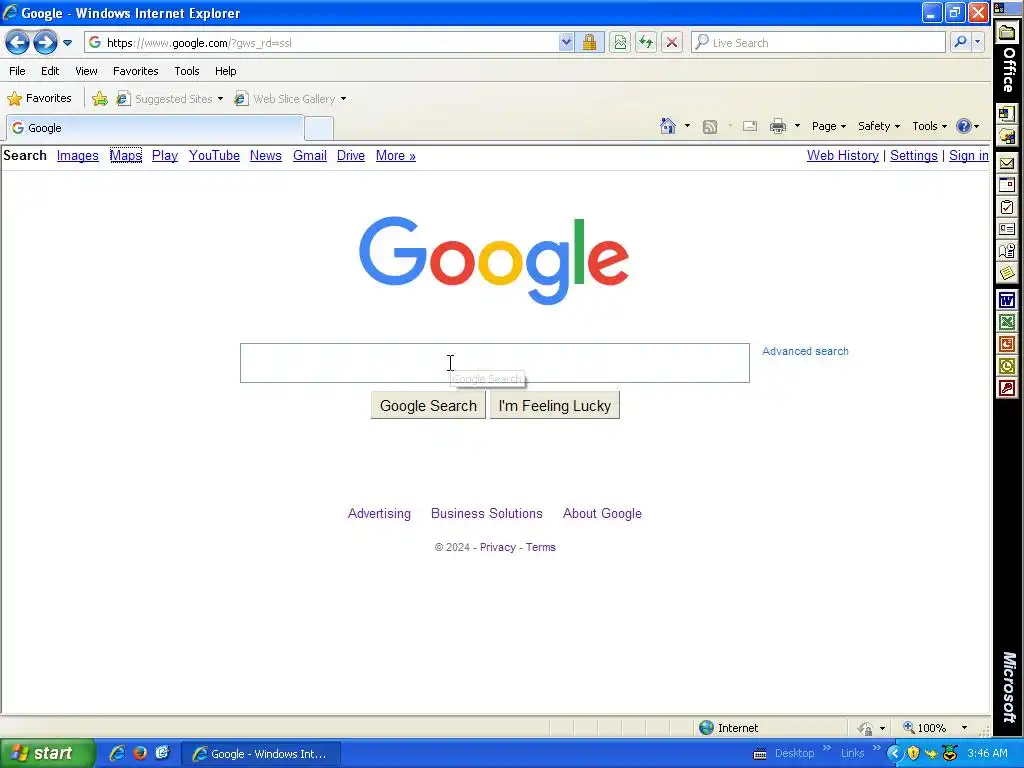
Task: Open search provider dropdown next to magnifier
Action: [977, 43]
